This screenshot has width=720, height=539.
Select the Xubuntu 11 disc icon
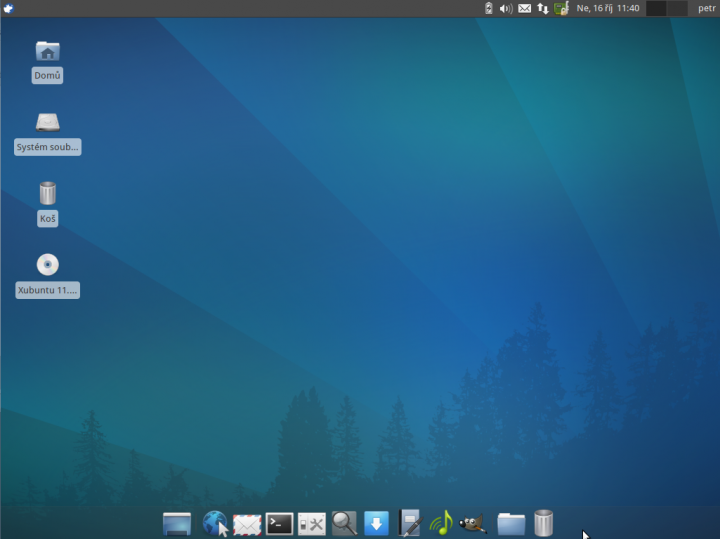point(48,264)
